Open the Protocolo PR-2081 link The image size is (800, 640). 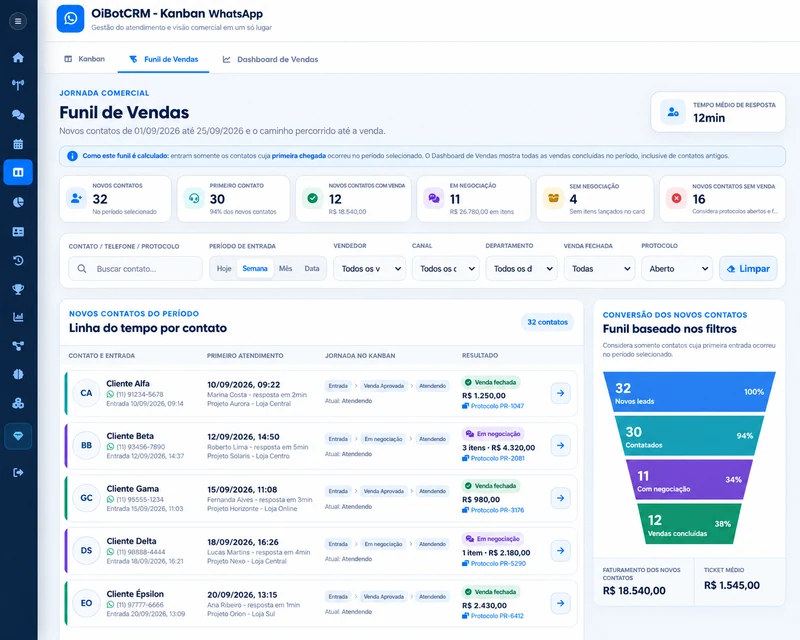click(493, 458)
